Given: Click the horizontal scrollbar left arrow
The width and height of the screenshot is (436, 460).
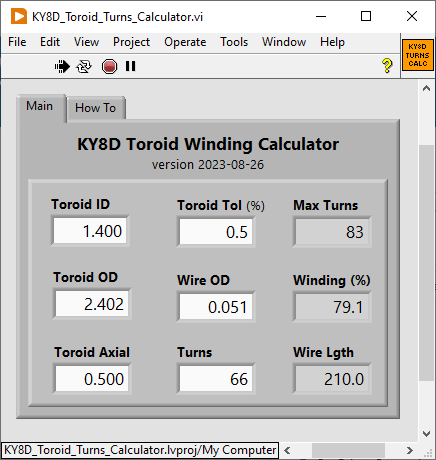Looking at the screenshot, I should pyautogui.click(x=287, y=451).
